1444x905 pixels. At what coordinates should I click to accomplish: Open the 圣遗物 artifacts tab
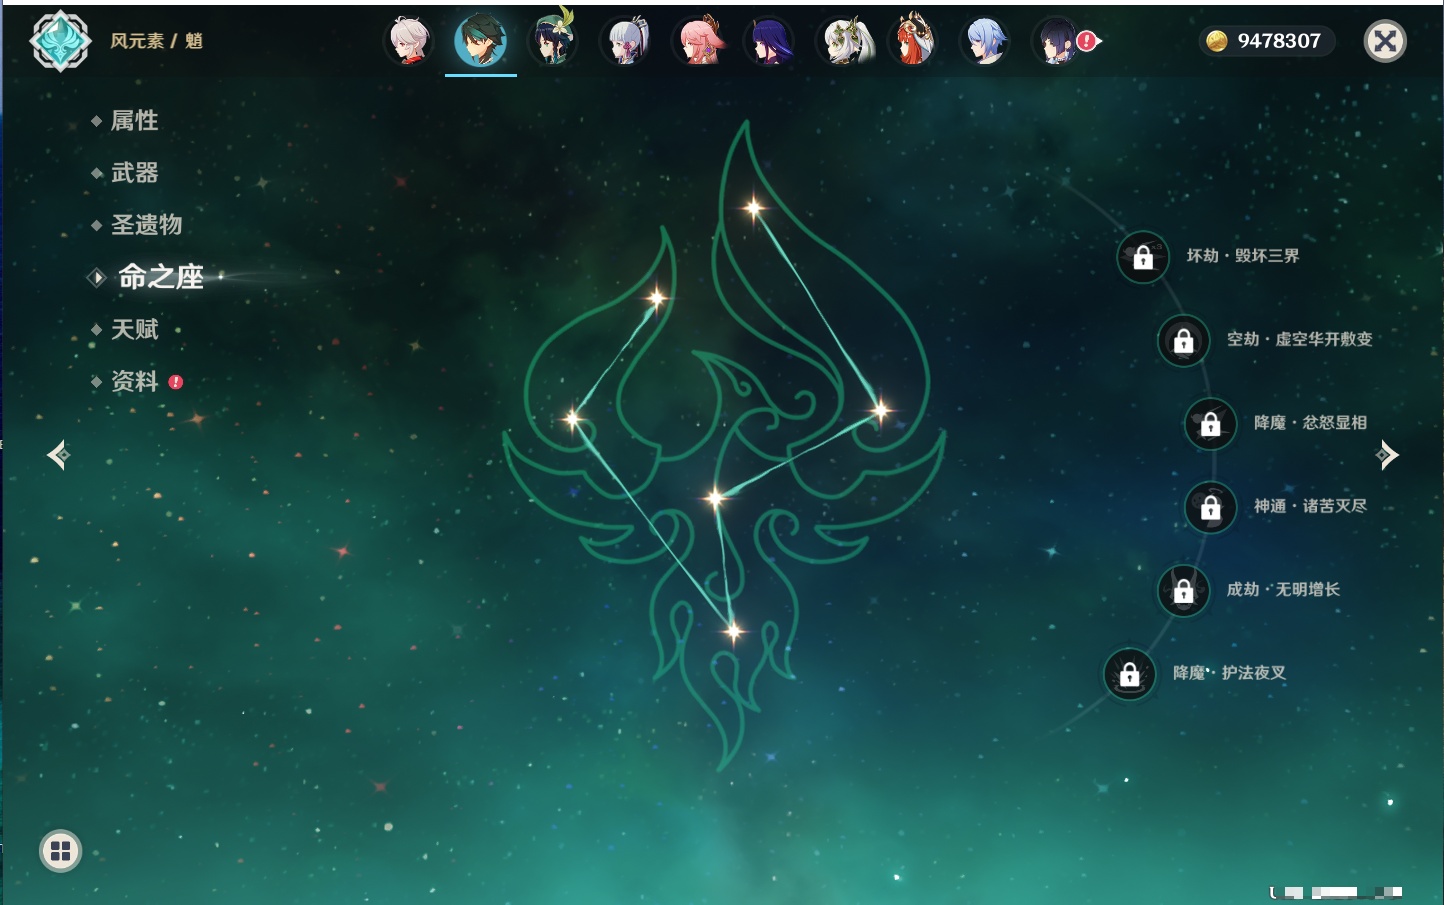[x=146, y=225]
